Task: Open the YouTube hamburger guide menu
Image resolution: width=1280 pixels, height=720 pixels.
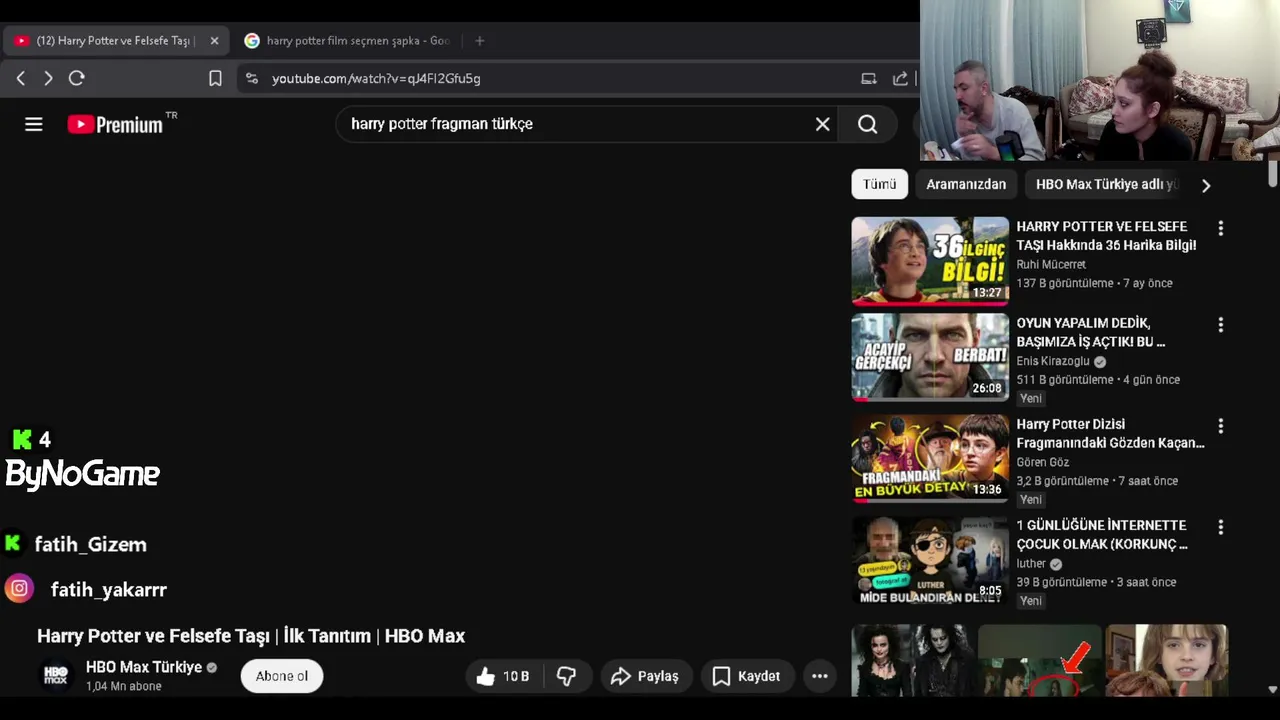Action: click(x=34, y=124)
